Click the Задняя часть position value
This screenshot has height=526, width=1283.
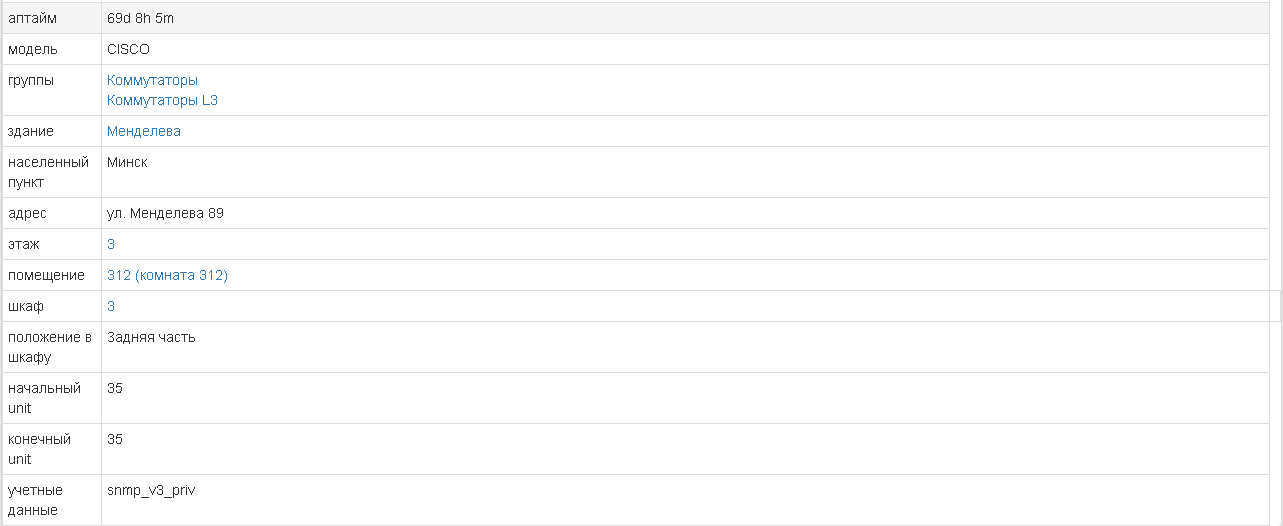click(x=151, y=337)
